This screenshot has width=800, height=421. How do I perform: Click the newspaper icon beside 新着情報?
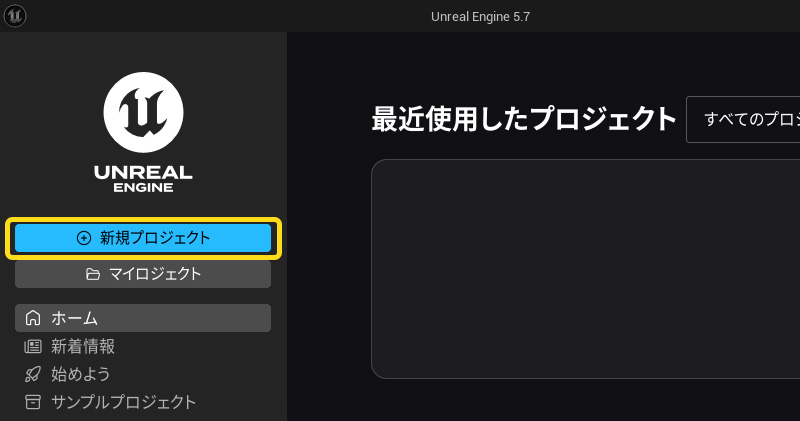[x=33, y=346]
